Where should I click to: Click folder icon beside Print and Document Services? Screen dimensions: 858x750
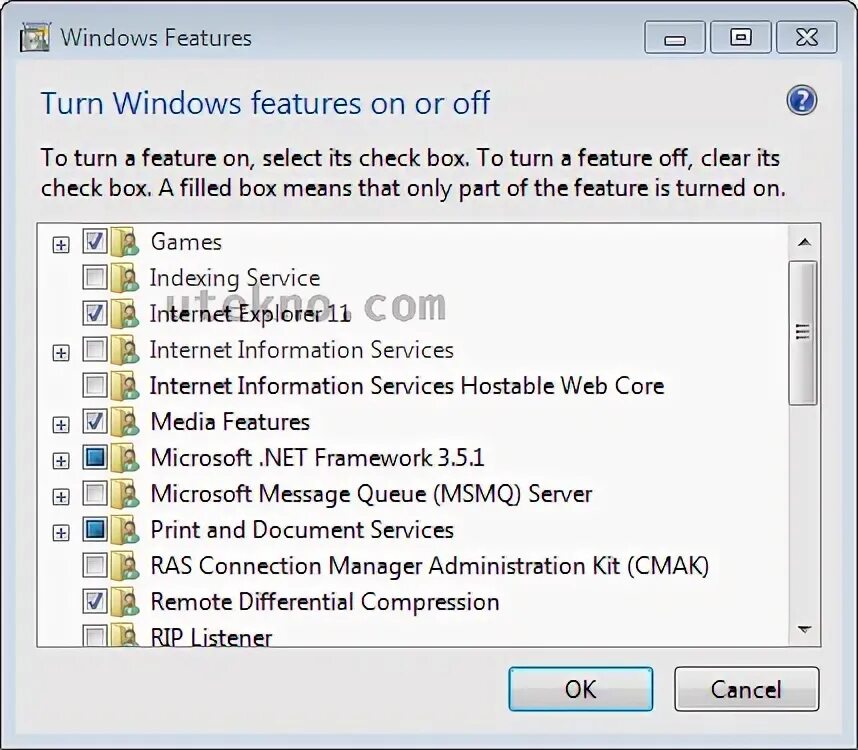coord(125,530)
